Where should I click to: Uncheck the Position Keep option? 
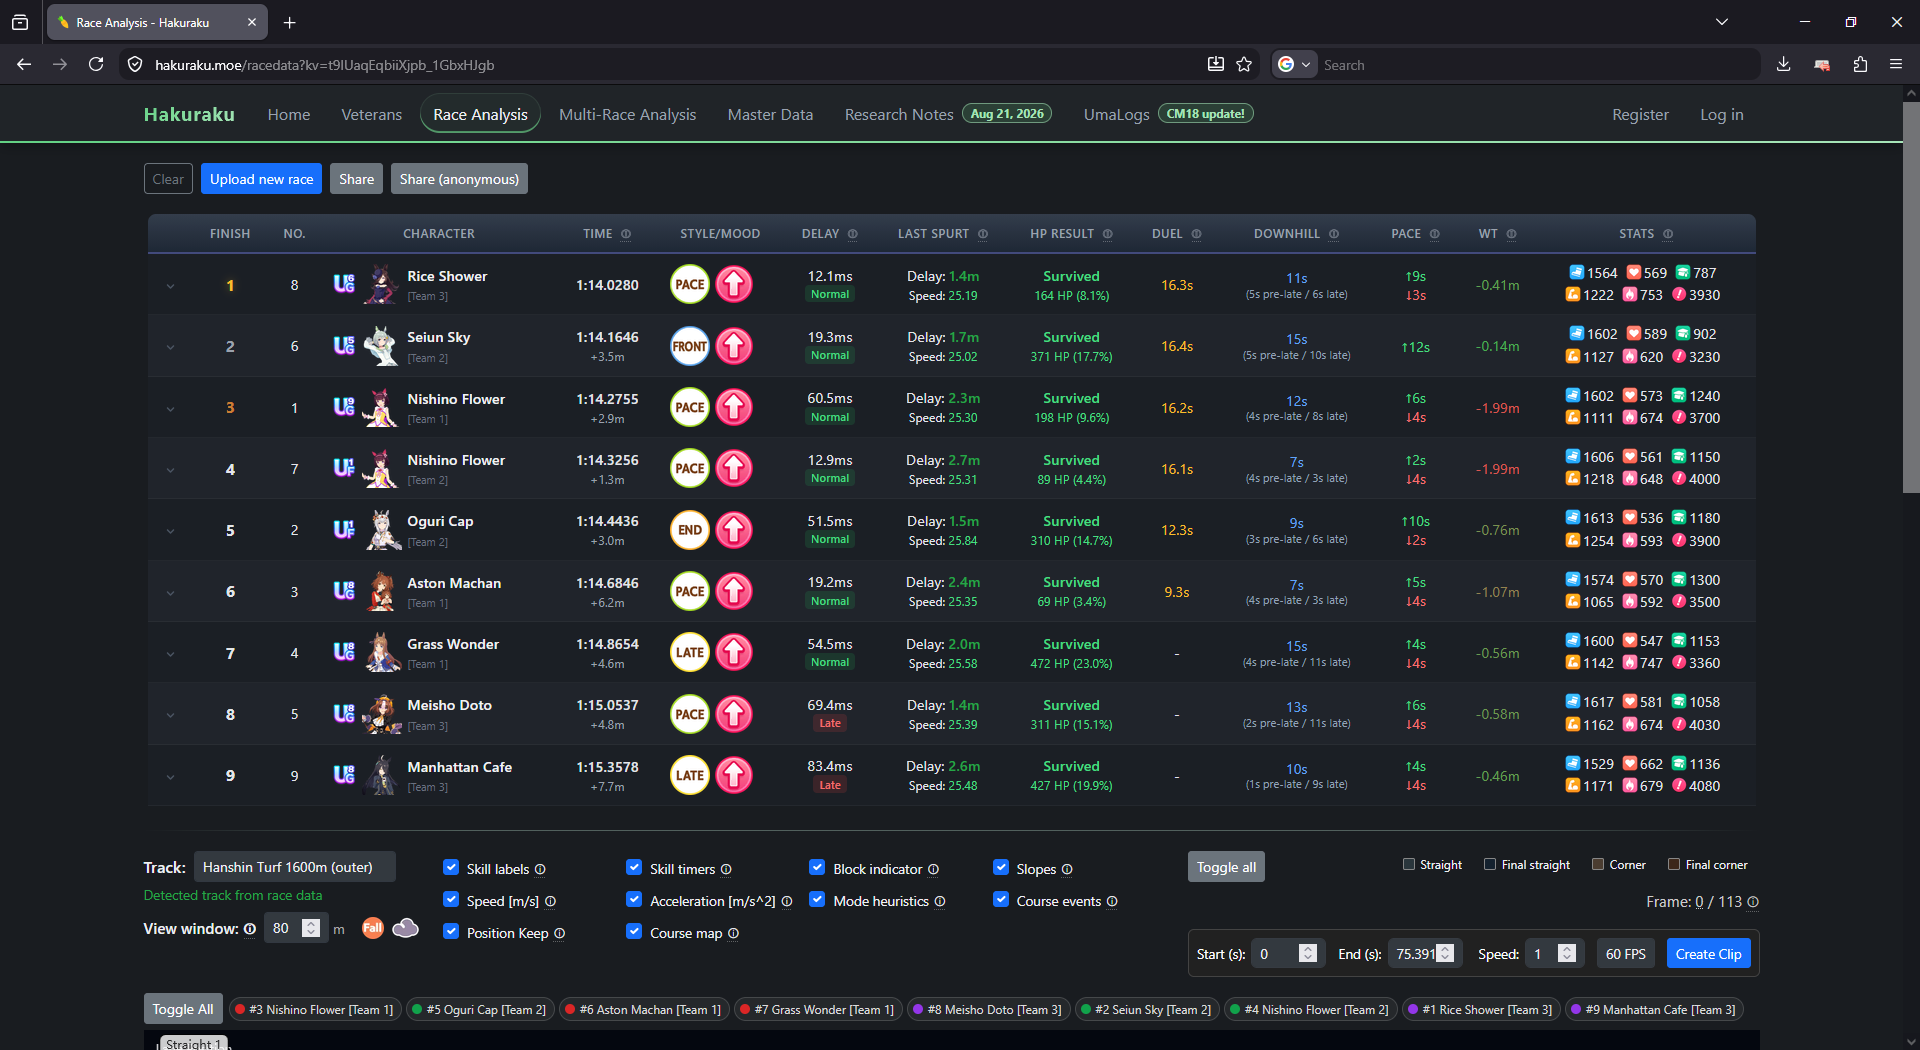click(x=451, y=932)
